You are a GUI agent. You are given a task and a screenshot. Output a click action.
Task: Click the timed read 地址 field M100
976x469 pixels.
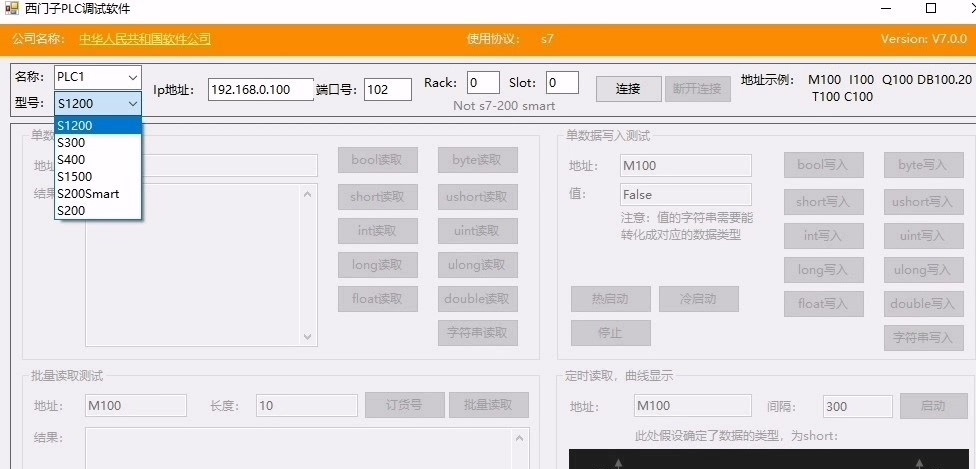click(x=693, y=406)
